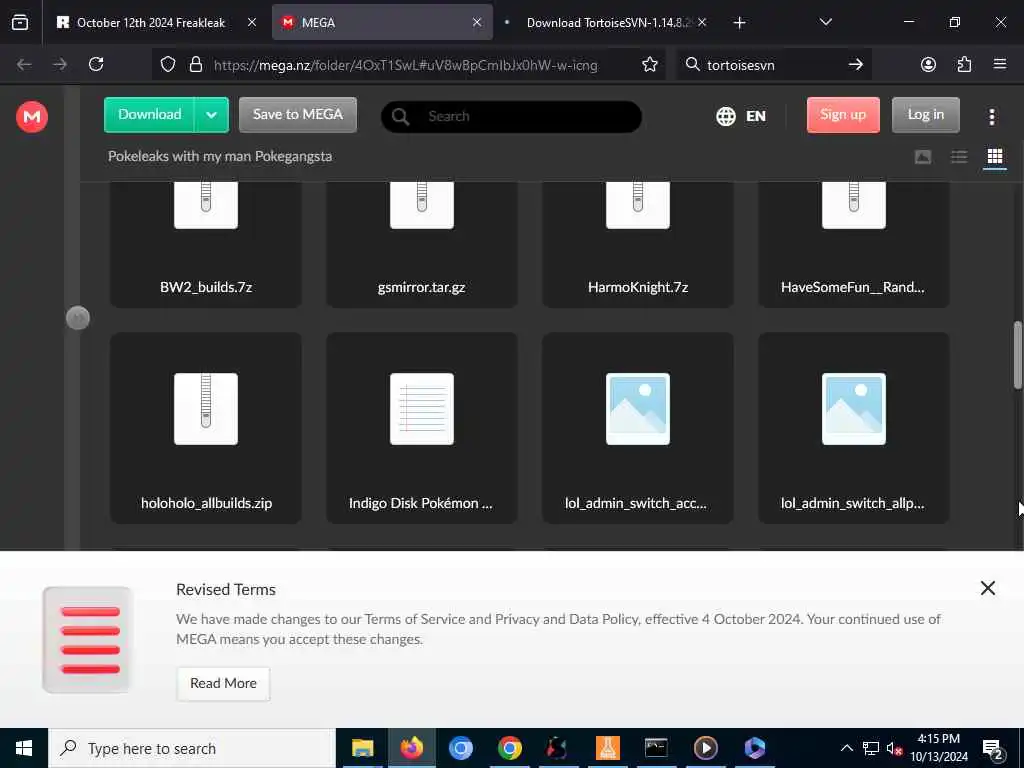Expand the Download options arrow
Viewport: 1024px width, 768px height.
click(211, 115)
